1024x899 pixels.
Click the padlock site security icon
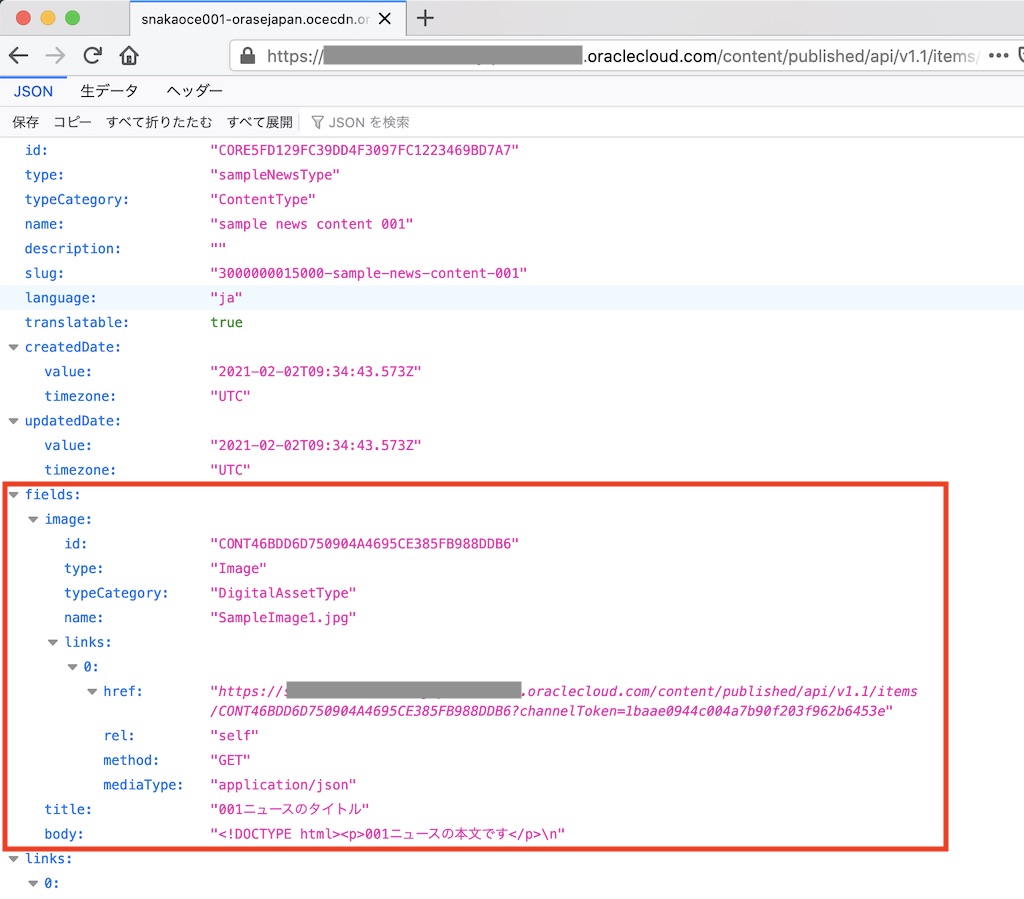pyautogui.click(x=248, y=56)
